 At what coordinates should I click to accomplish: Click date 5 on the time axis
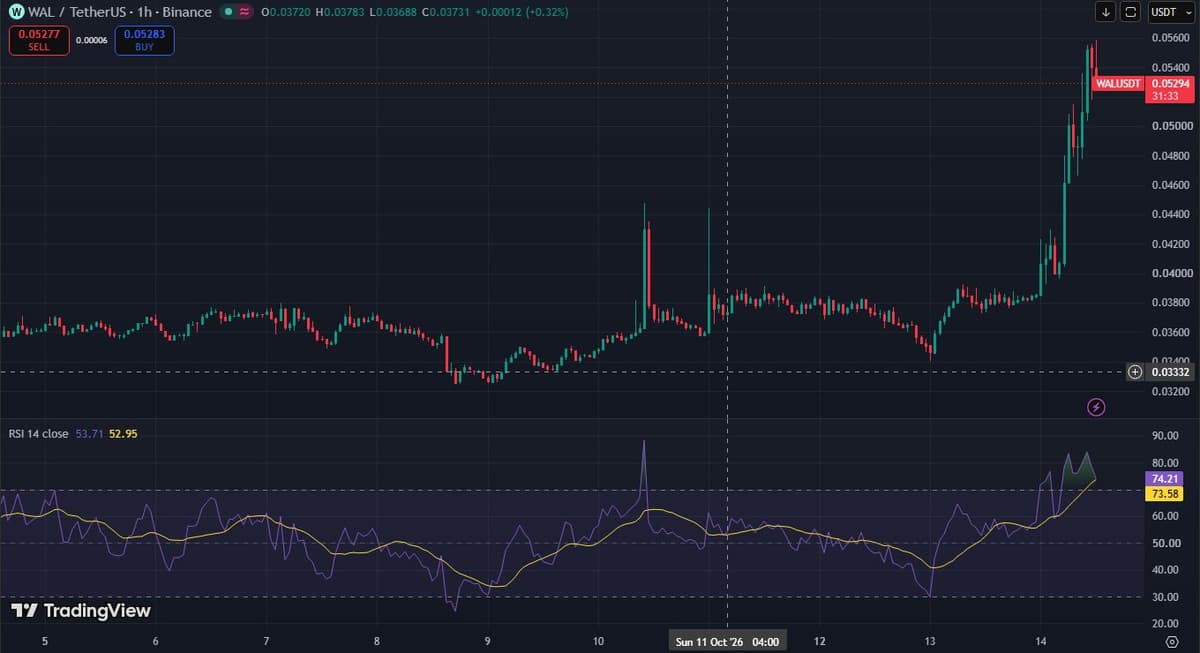pos(44,641)
